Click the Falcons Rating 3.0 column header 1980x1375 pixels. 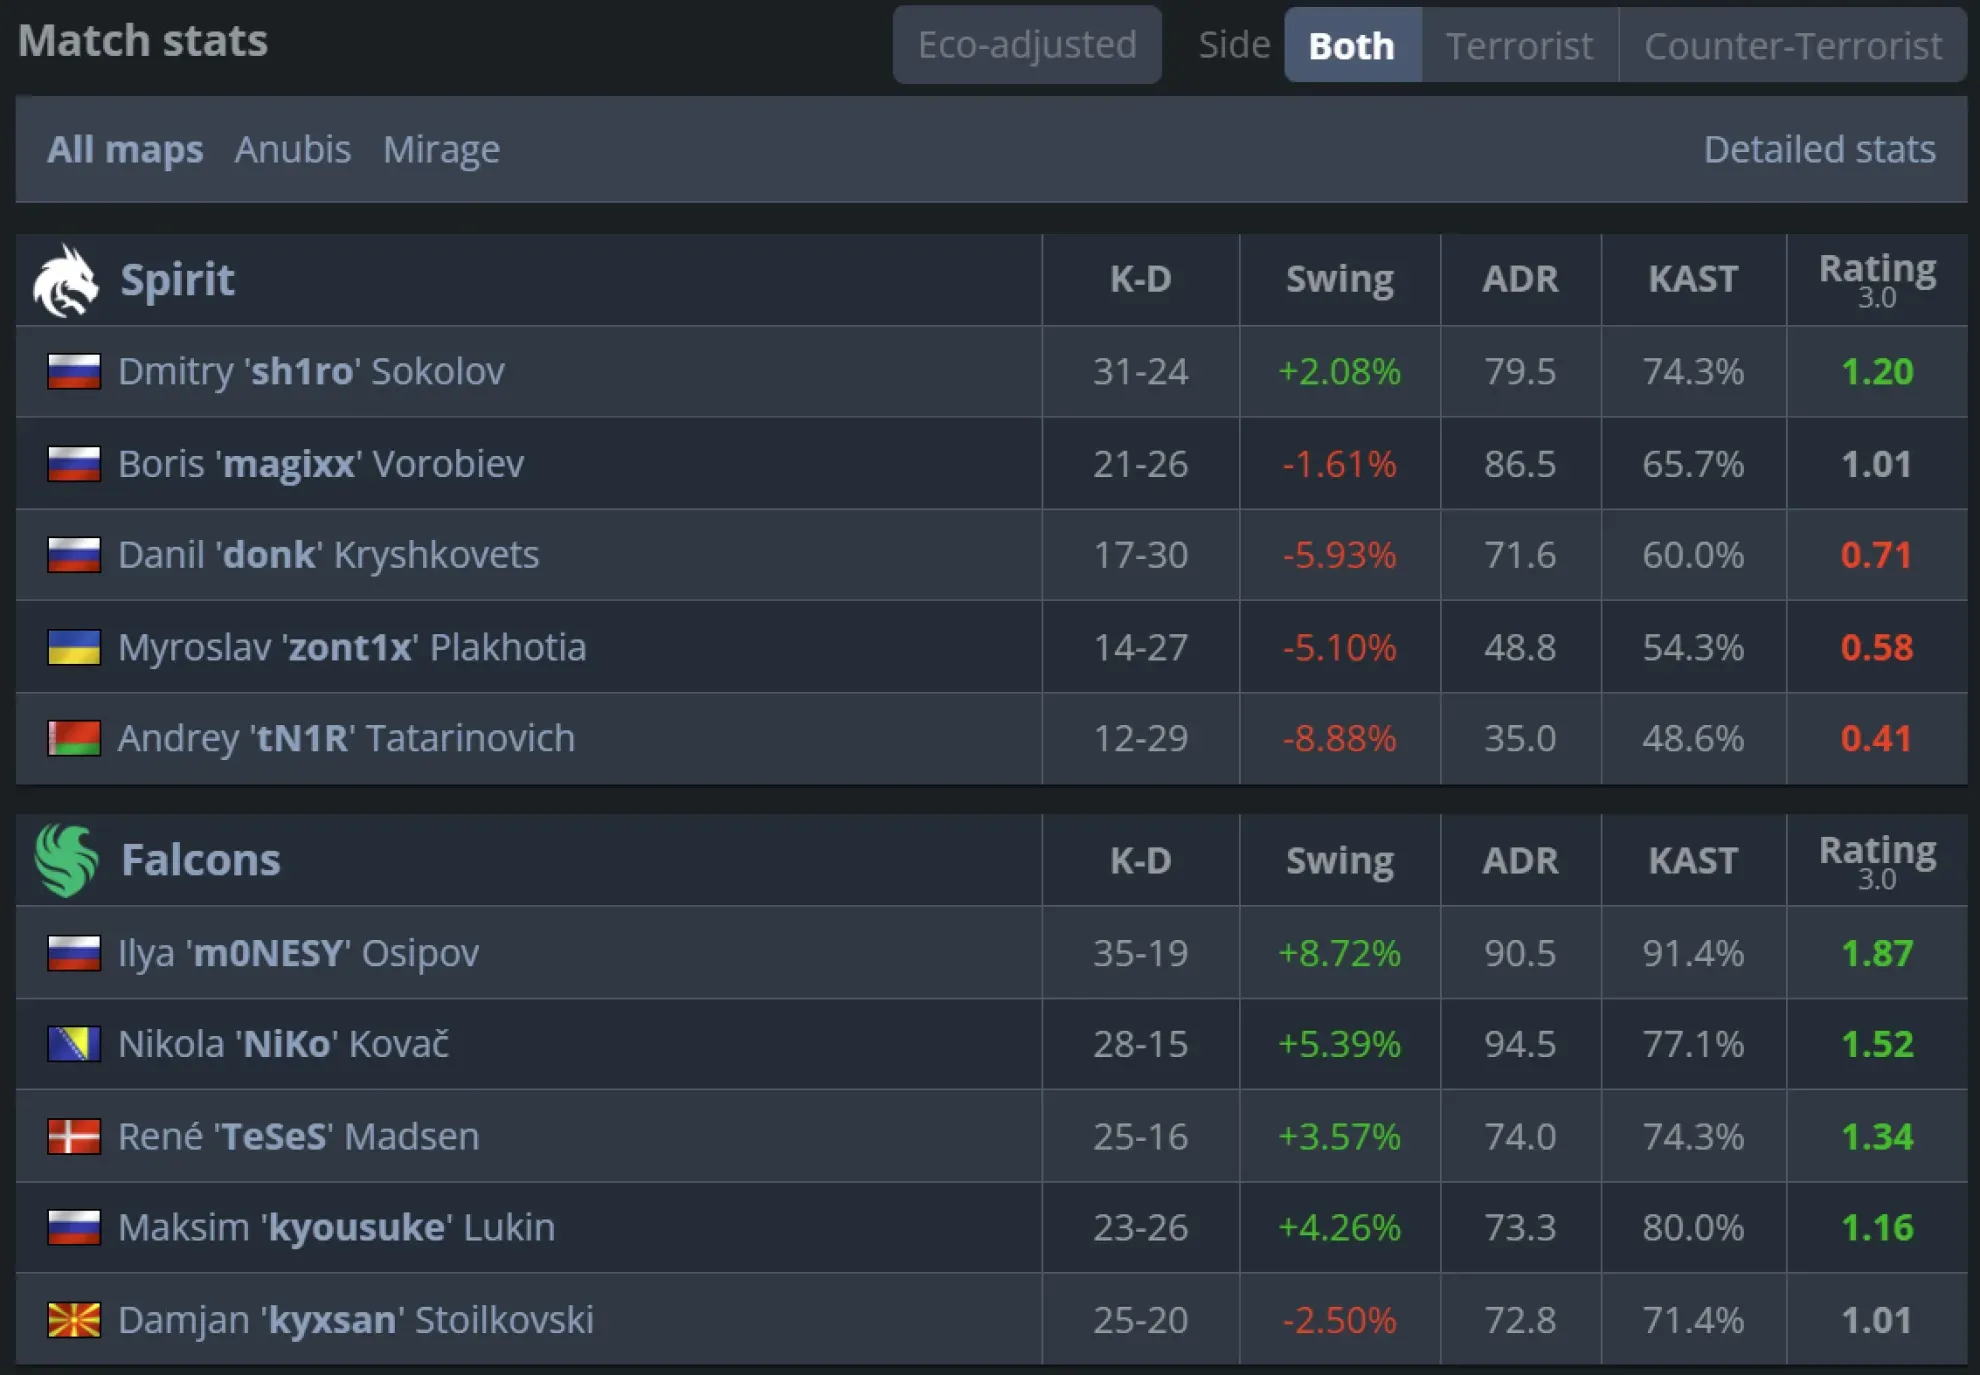[1877, 861]
